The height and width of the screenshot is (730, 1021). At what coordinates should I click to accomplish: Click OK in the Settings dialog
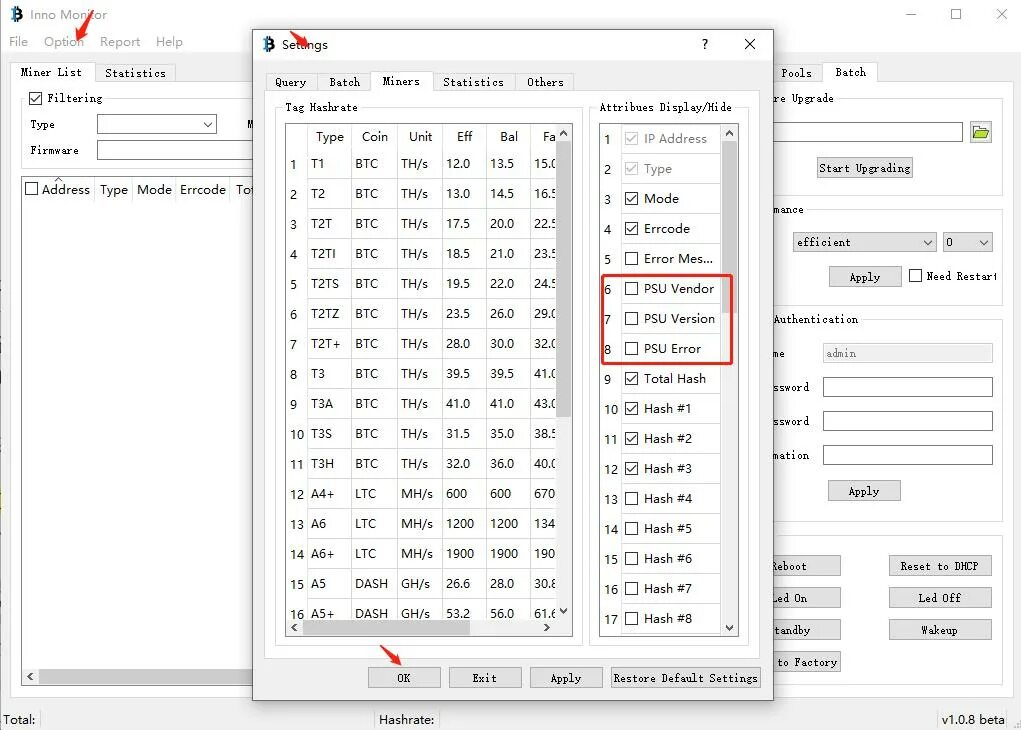tap(404, 678)
